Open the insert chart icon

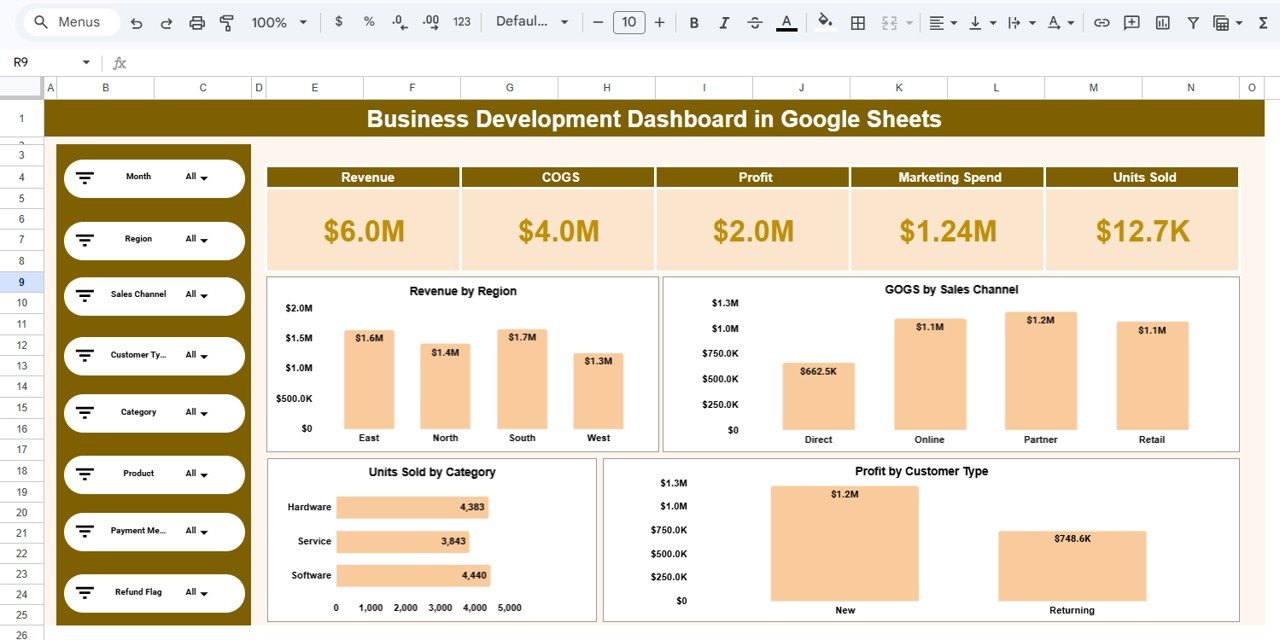[x=1162, y=21]
